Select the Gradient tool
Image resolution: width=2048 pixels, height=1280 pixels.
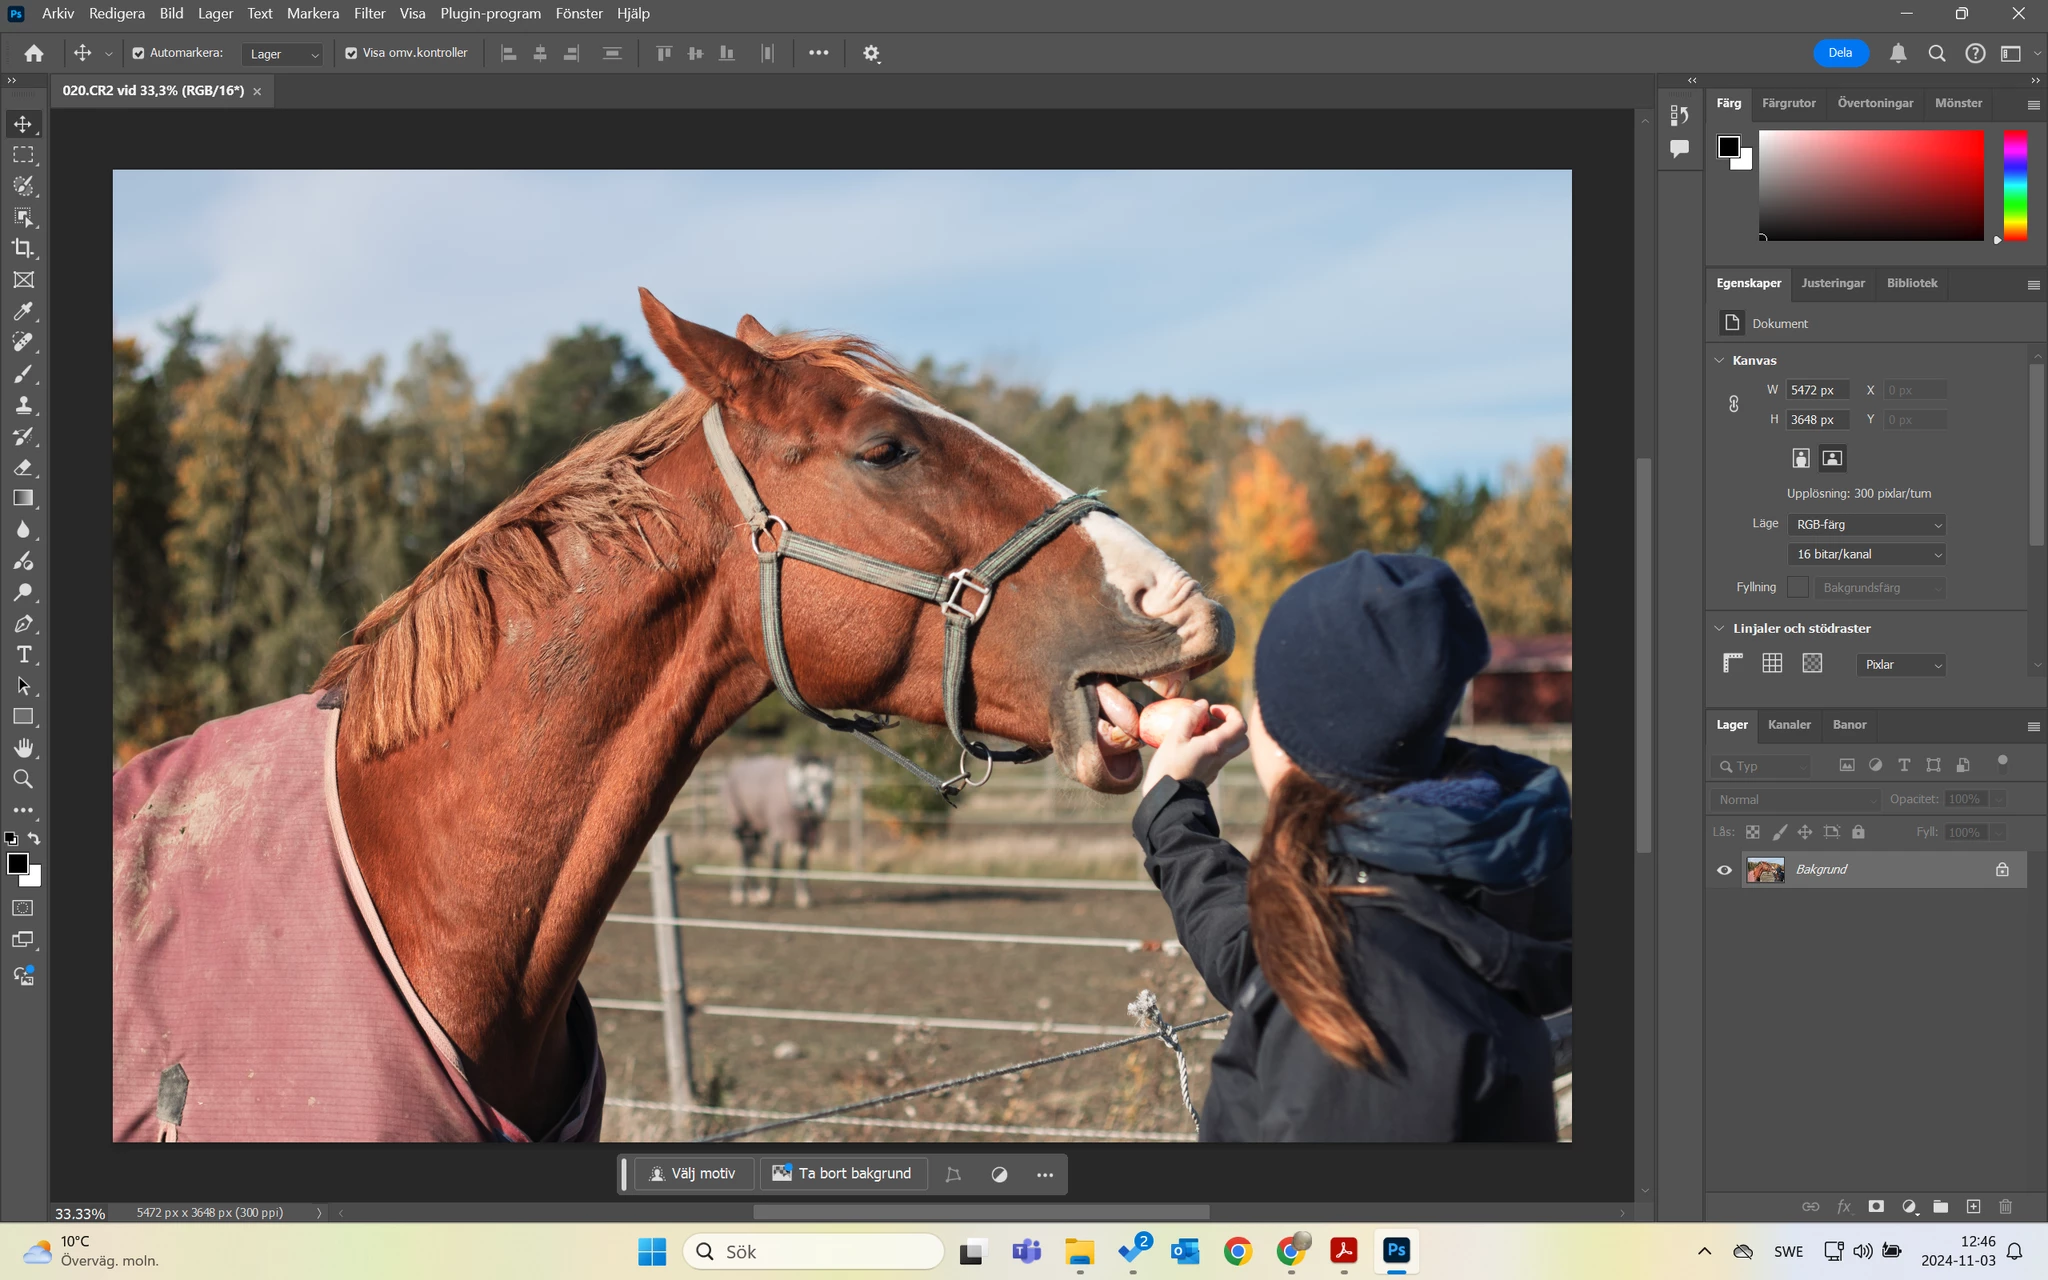pos(23,498)
